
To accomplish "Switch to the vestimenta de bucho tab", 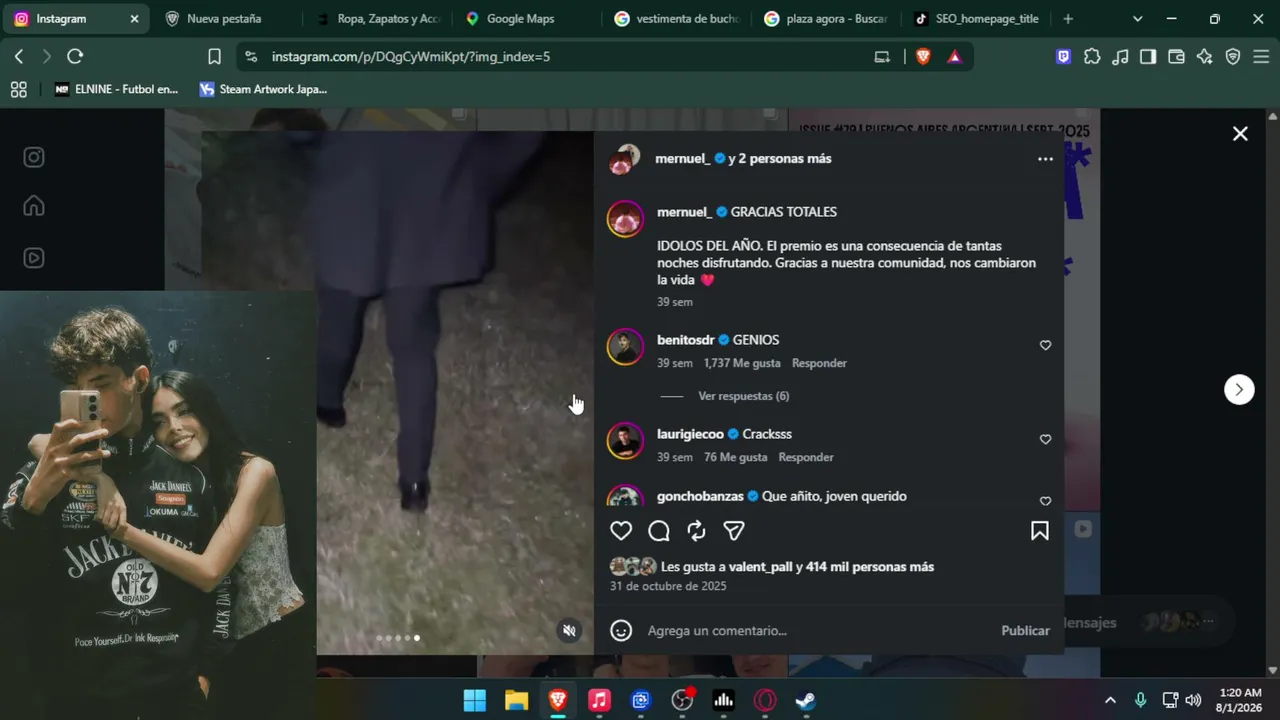I will coord(676,19).
